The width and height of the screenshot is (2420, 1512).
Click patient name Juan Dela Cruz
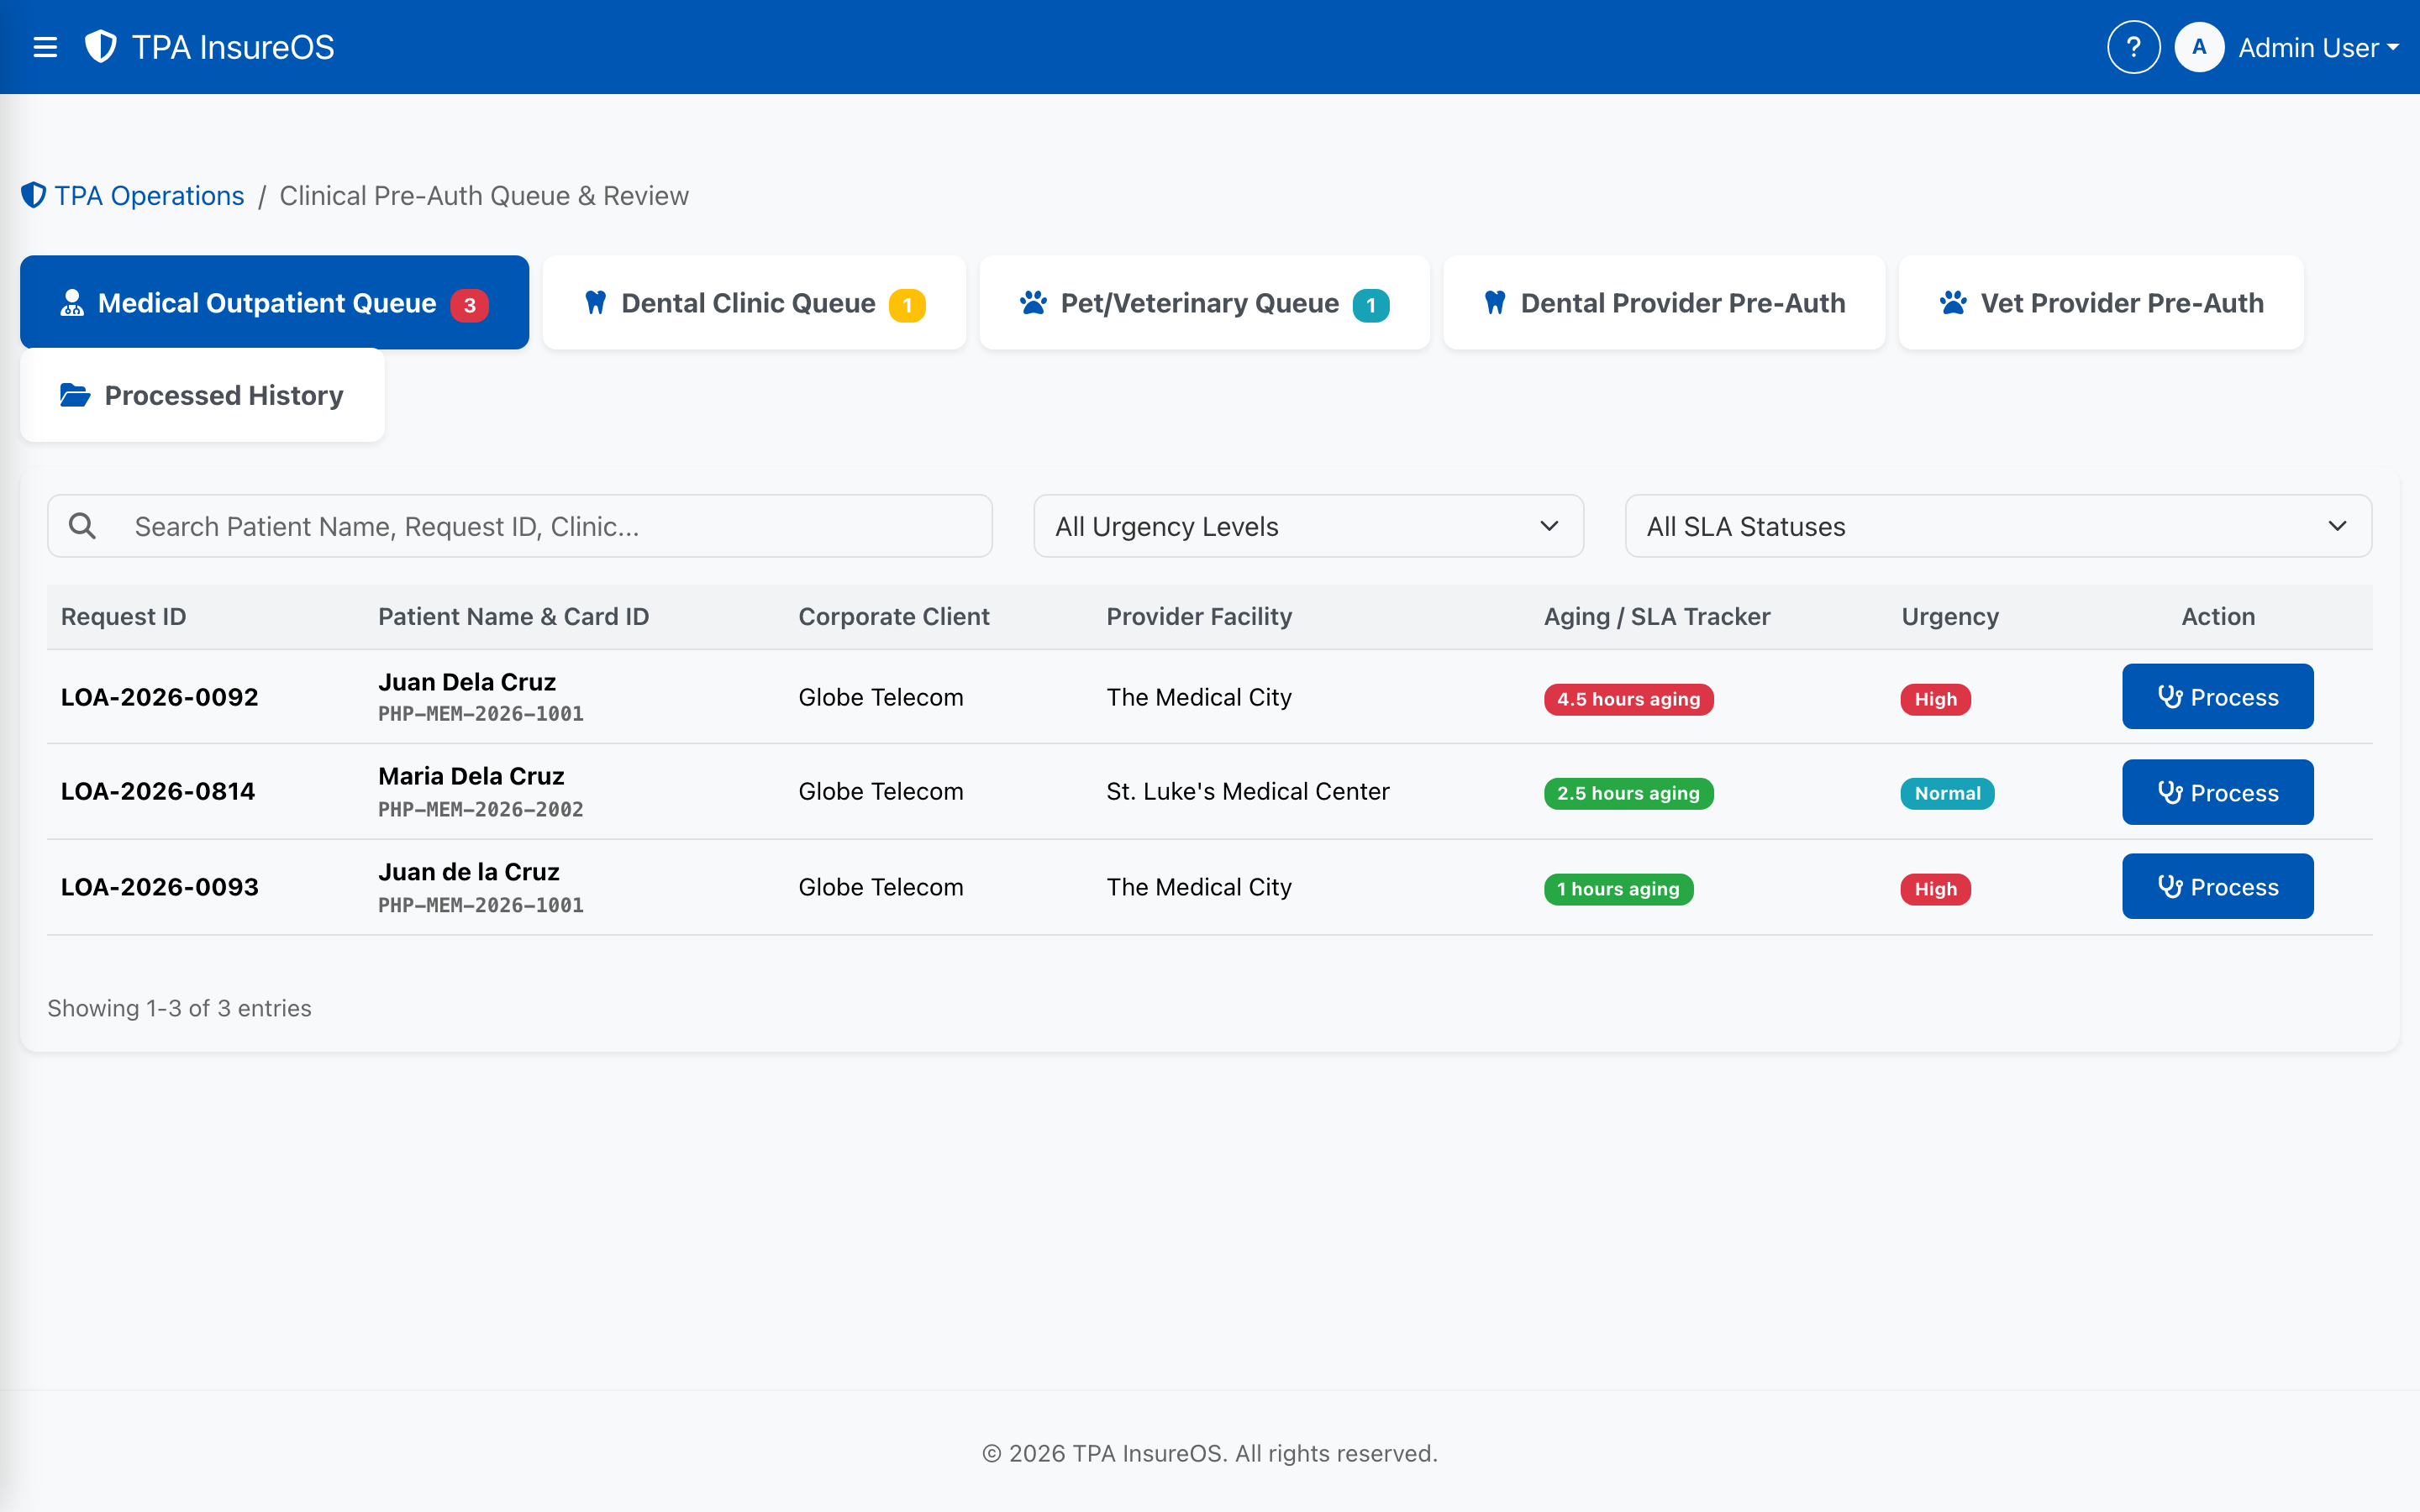click(466, 682)
